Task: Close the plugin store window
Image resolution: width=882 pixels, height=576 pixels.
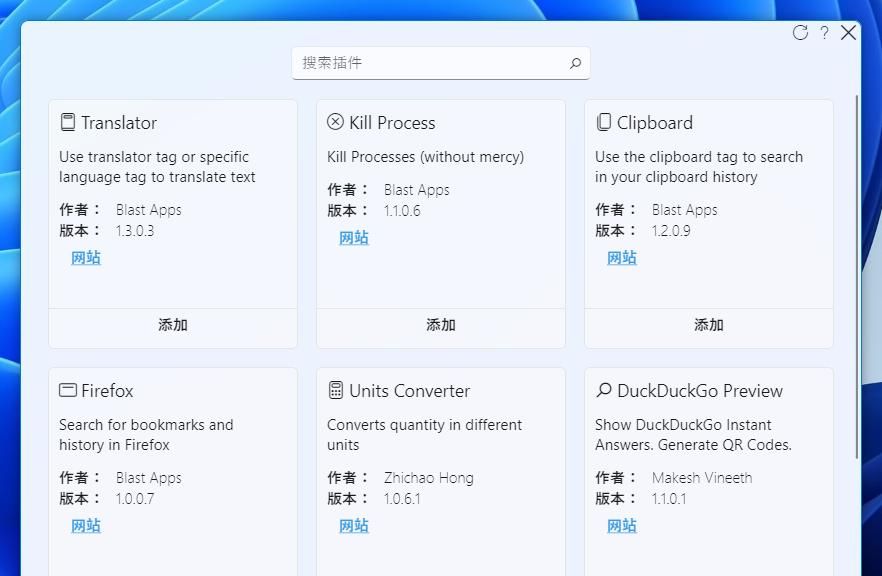Action: pyautogui.click(x=849, y=32)
